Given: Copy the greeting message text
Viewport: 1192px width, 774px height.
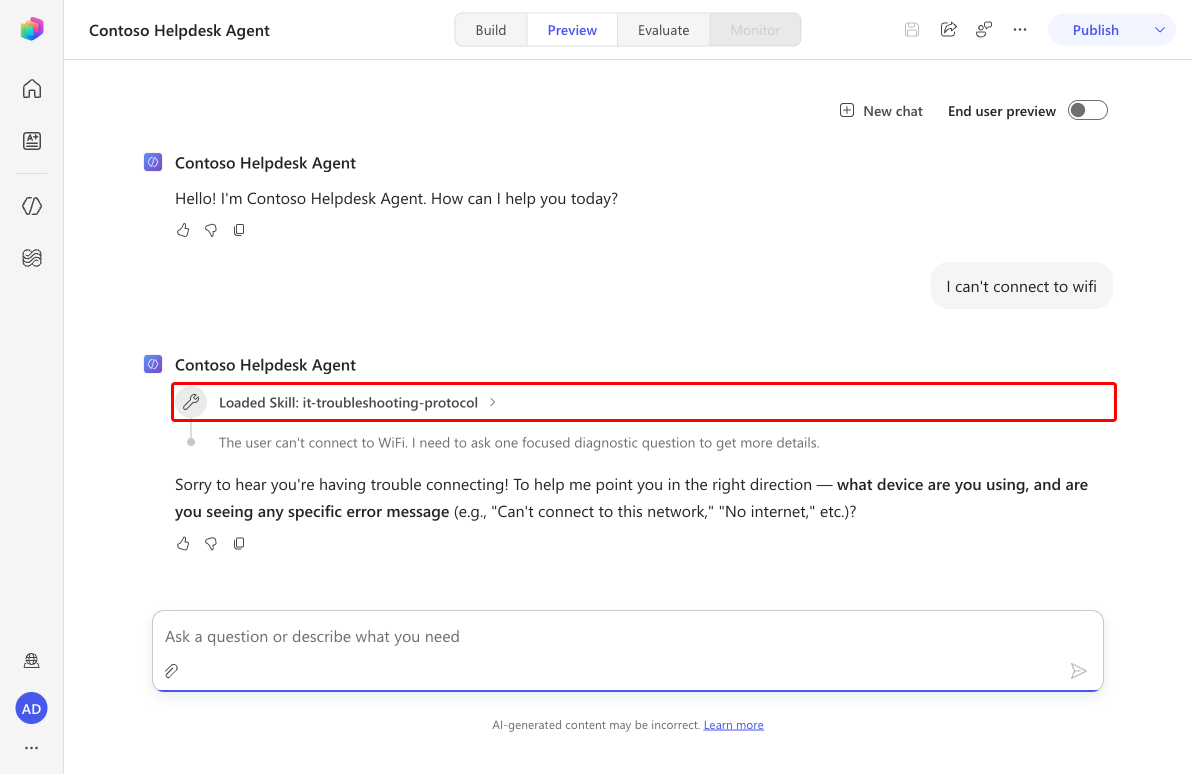Looking at the screenshot, I should pos(239,230).
